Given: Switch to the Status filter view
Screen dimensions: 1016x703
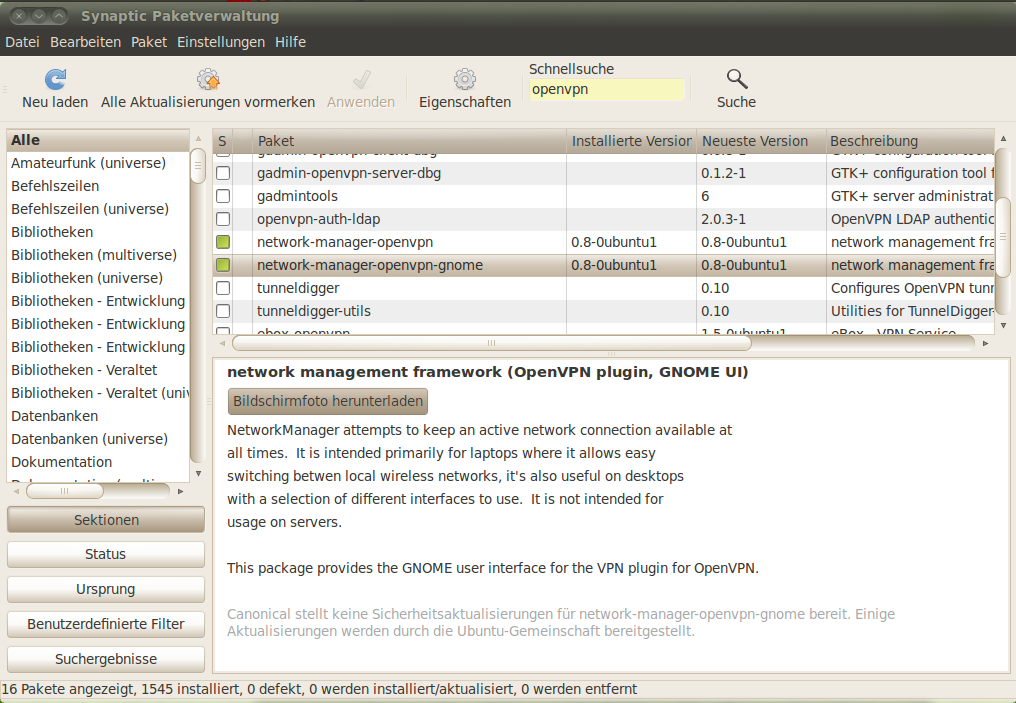Looking at the screenshot, I should pos(106,554).
